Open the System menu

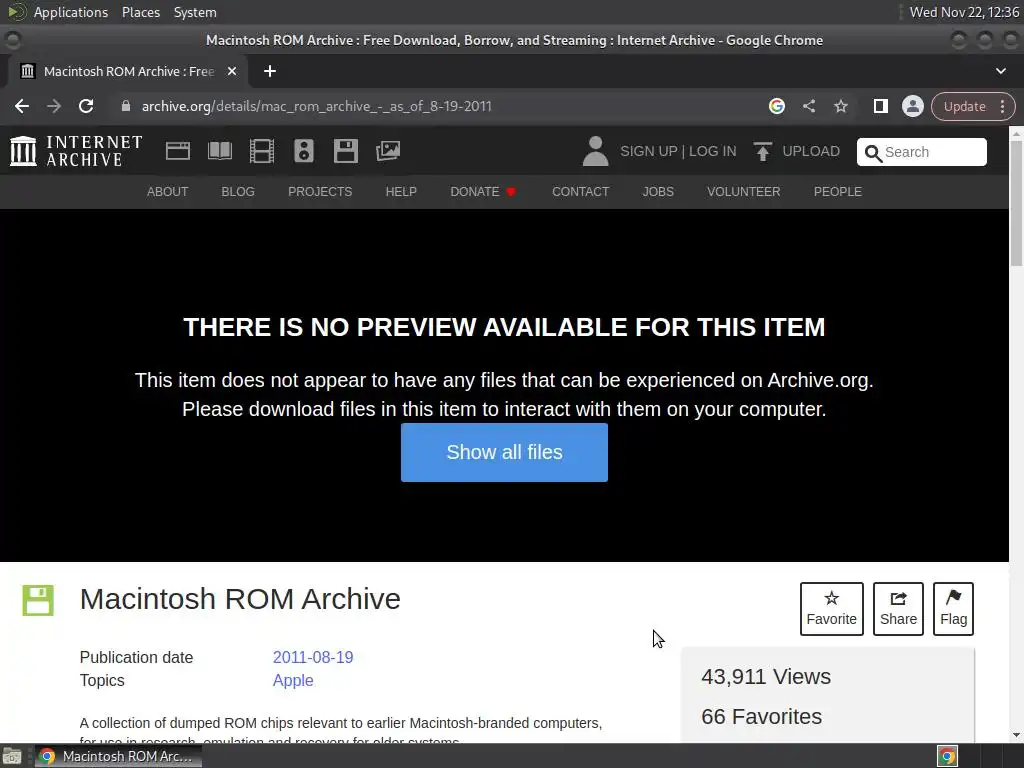coord(195,12)
